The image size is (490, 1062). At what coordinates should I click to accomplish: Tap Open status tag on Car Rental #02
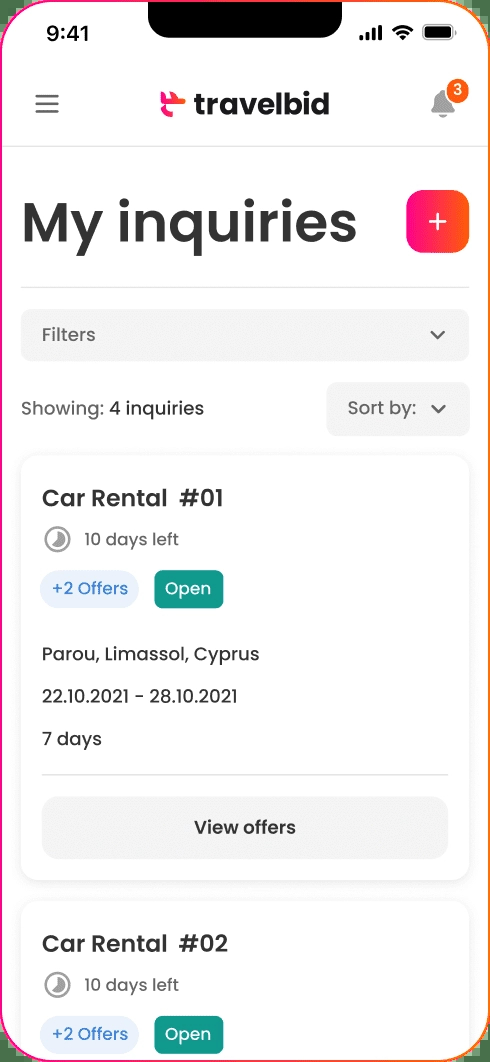pyautogui.click(x=188, y=1035)
